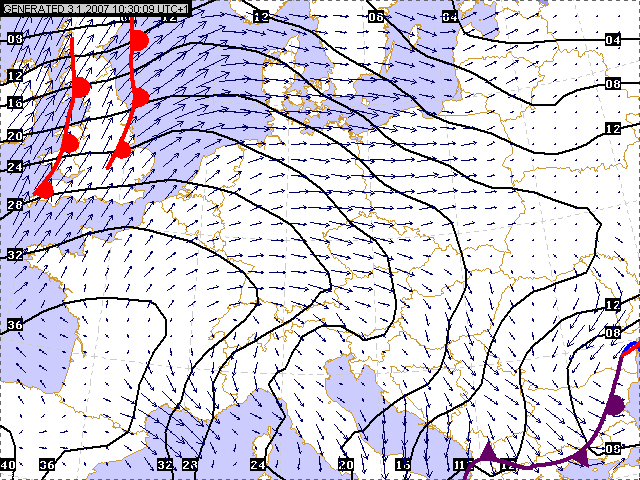The image size is (640, 480).
Task: Click top red semicircle on left warm front
Action: coord(81,88)
